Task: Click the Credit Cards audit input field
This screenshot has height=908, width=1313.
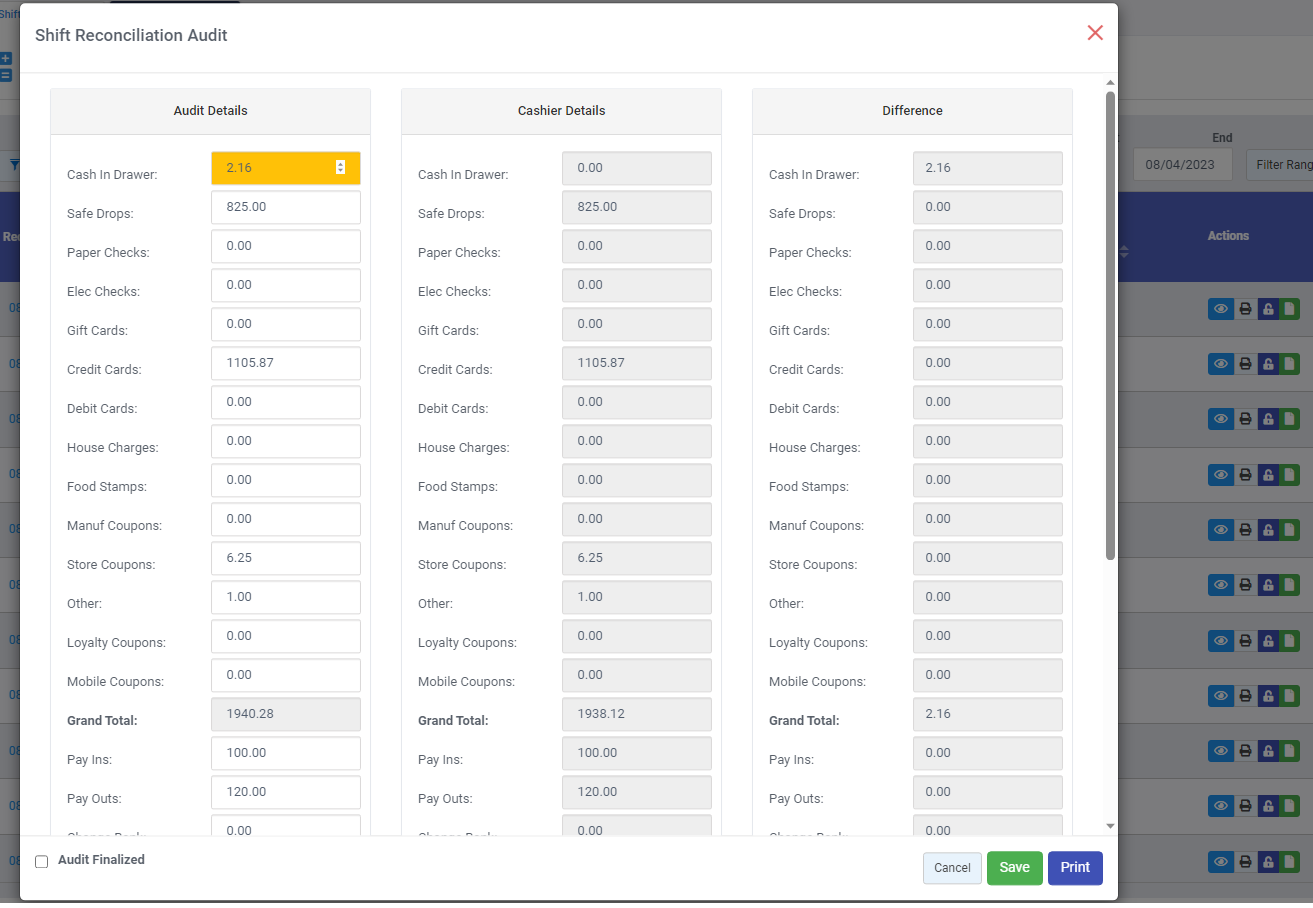Action: pos(286,363)
